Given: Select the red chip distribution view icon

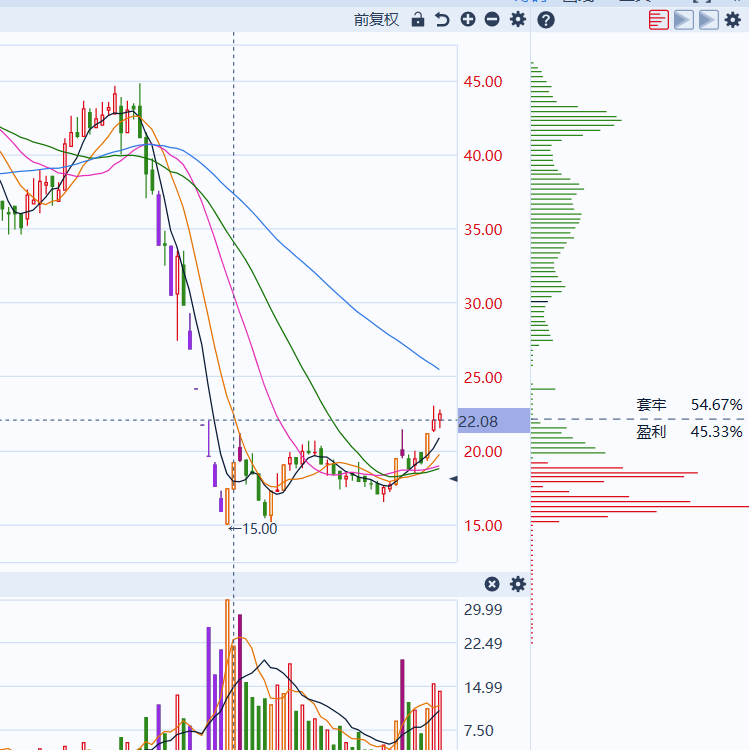Looking at the screenshot, I should 659,20.
